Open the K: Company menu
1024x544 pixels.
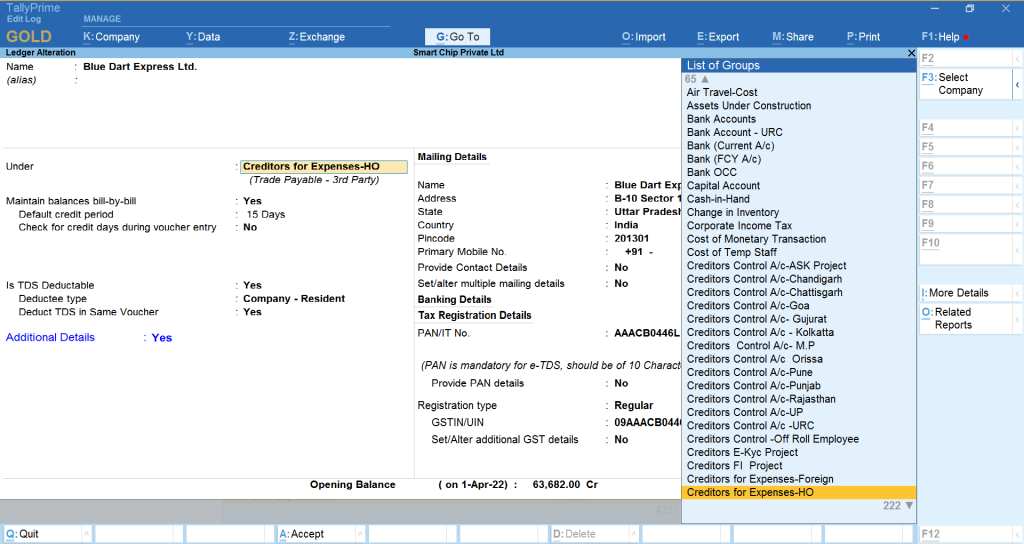(111, 37)
